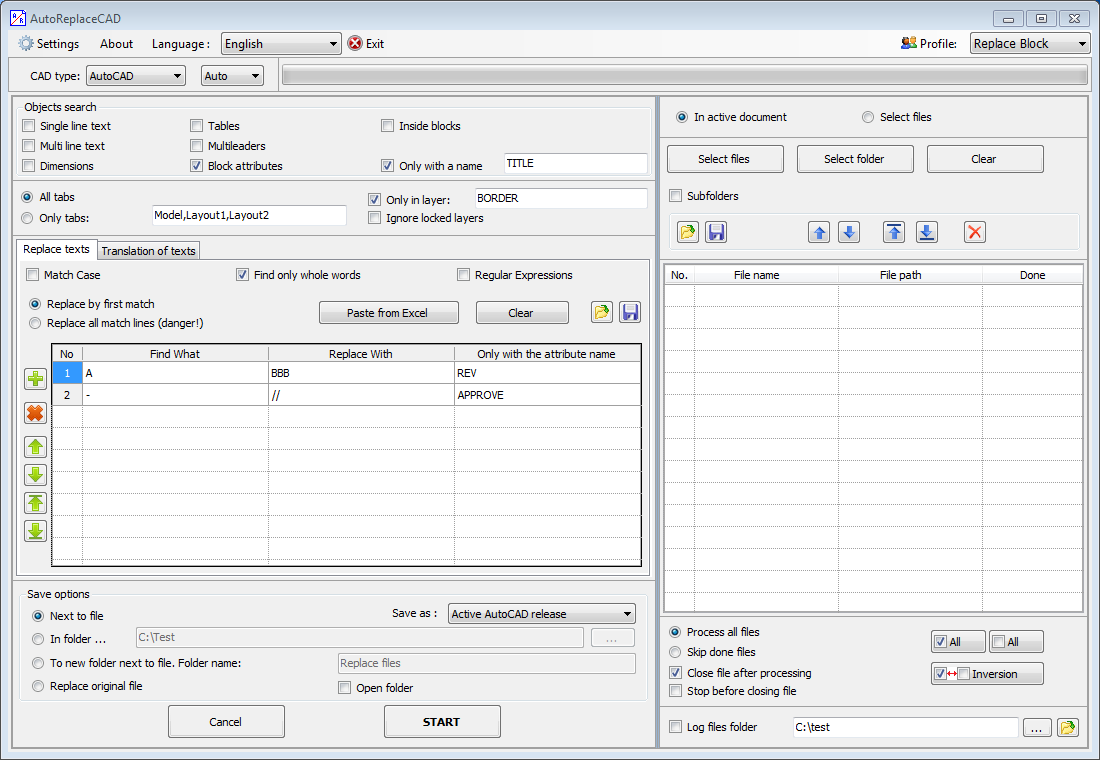Open file list with folder icon

[688, 232]
